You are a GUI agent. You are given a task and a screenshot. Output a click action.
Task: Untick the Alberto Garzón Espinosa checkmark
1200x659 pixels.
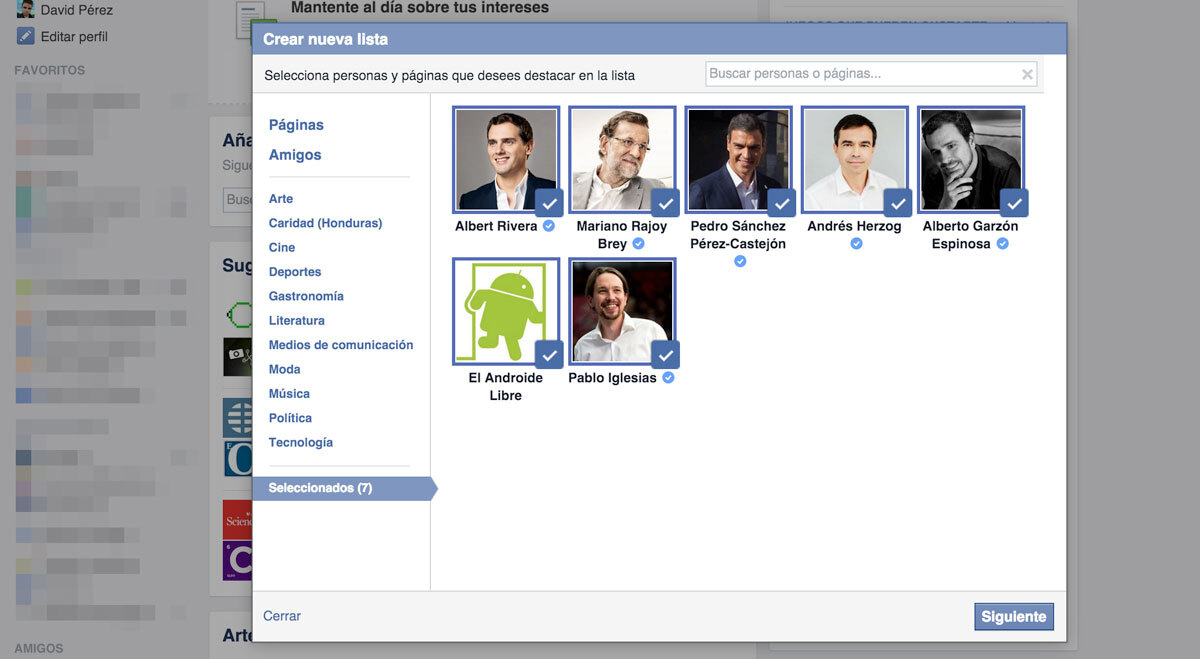[x=1014, y=204]
